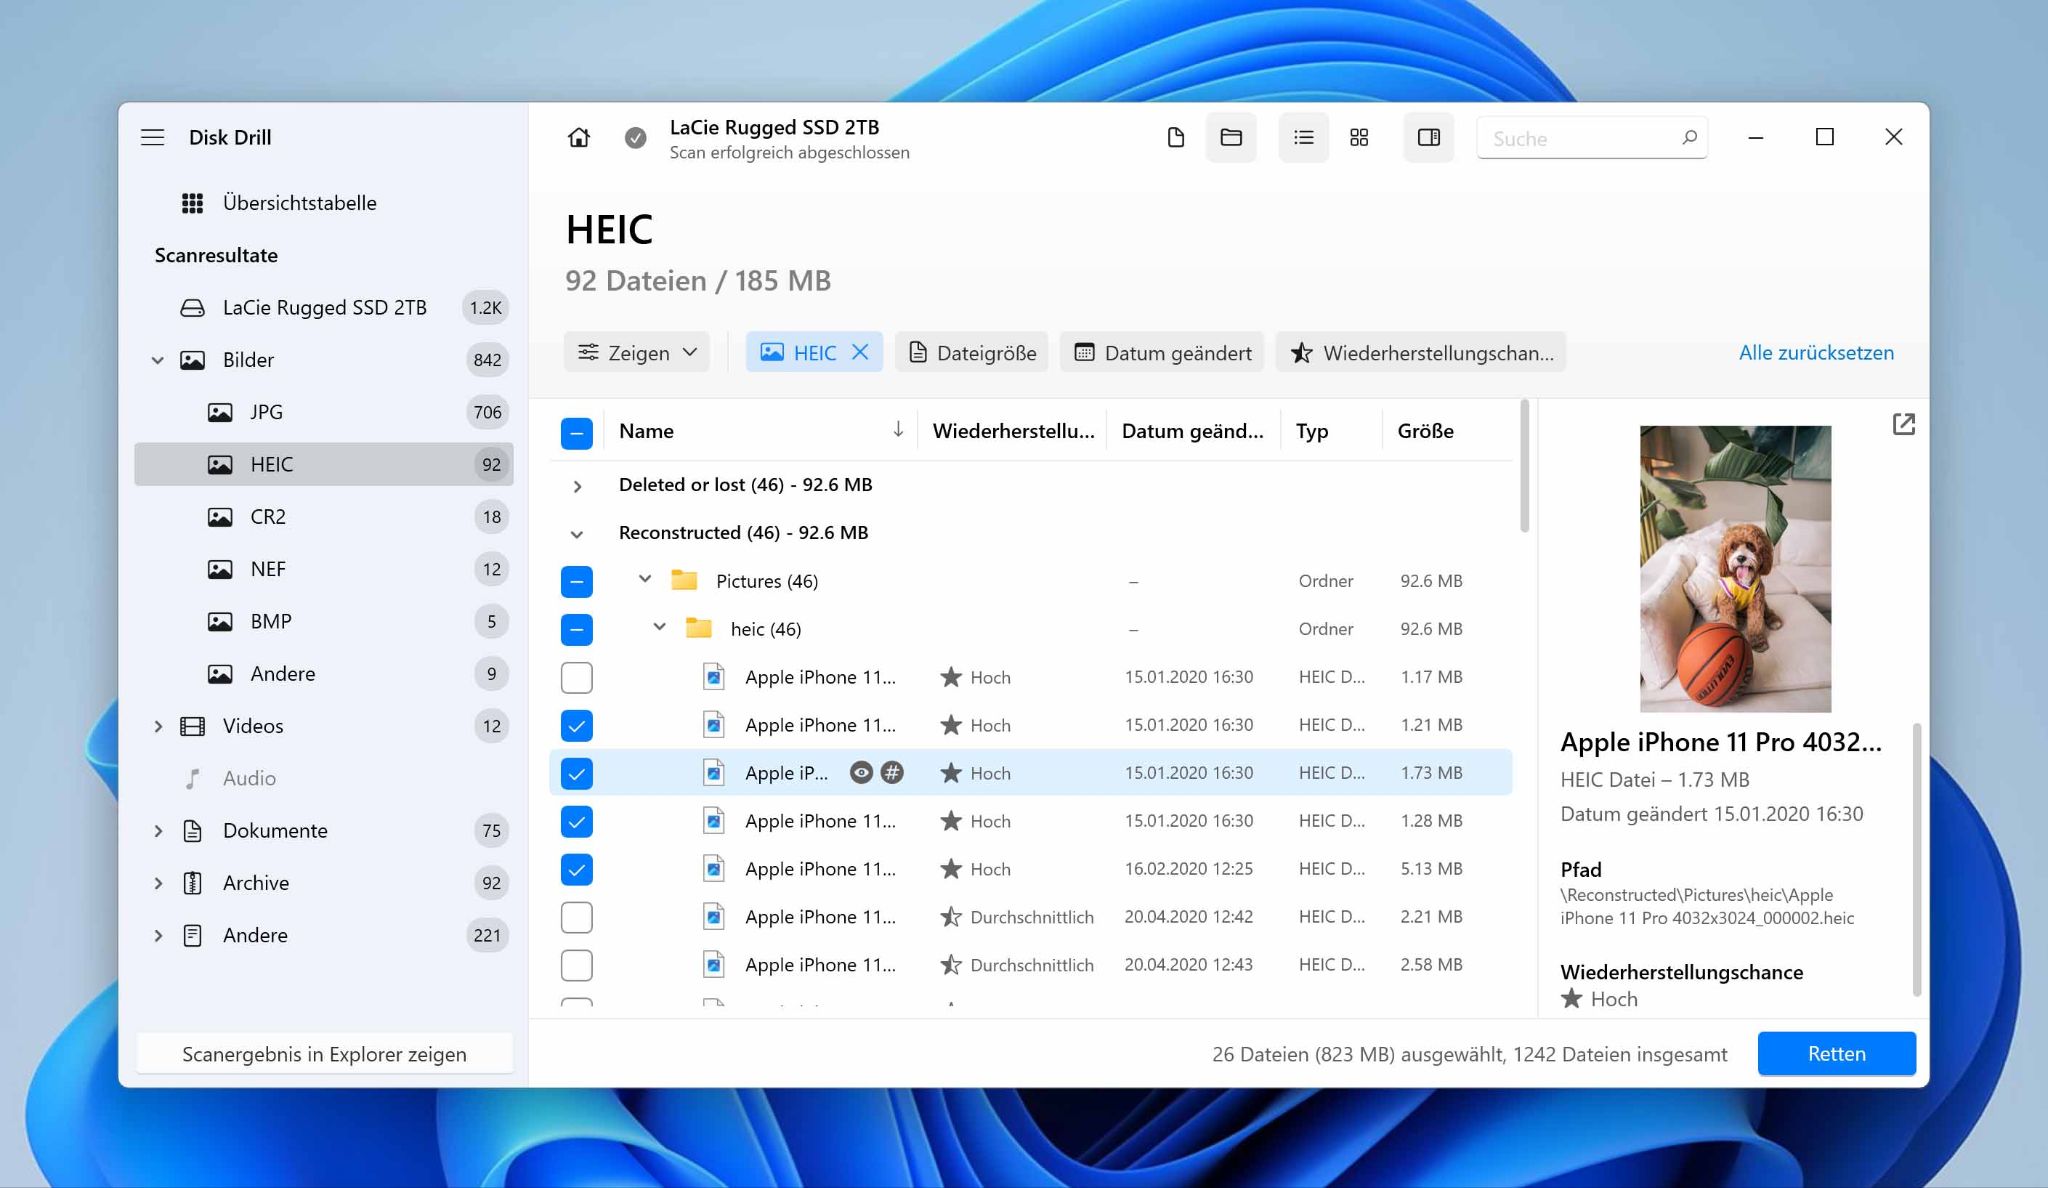Image resolution: width=2048 pixels, height=1188 pixels.
Task: Expand the Archive category
Action: click(158, 883)
